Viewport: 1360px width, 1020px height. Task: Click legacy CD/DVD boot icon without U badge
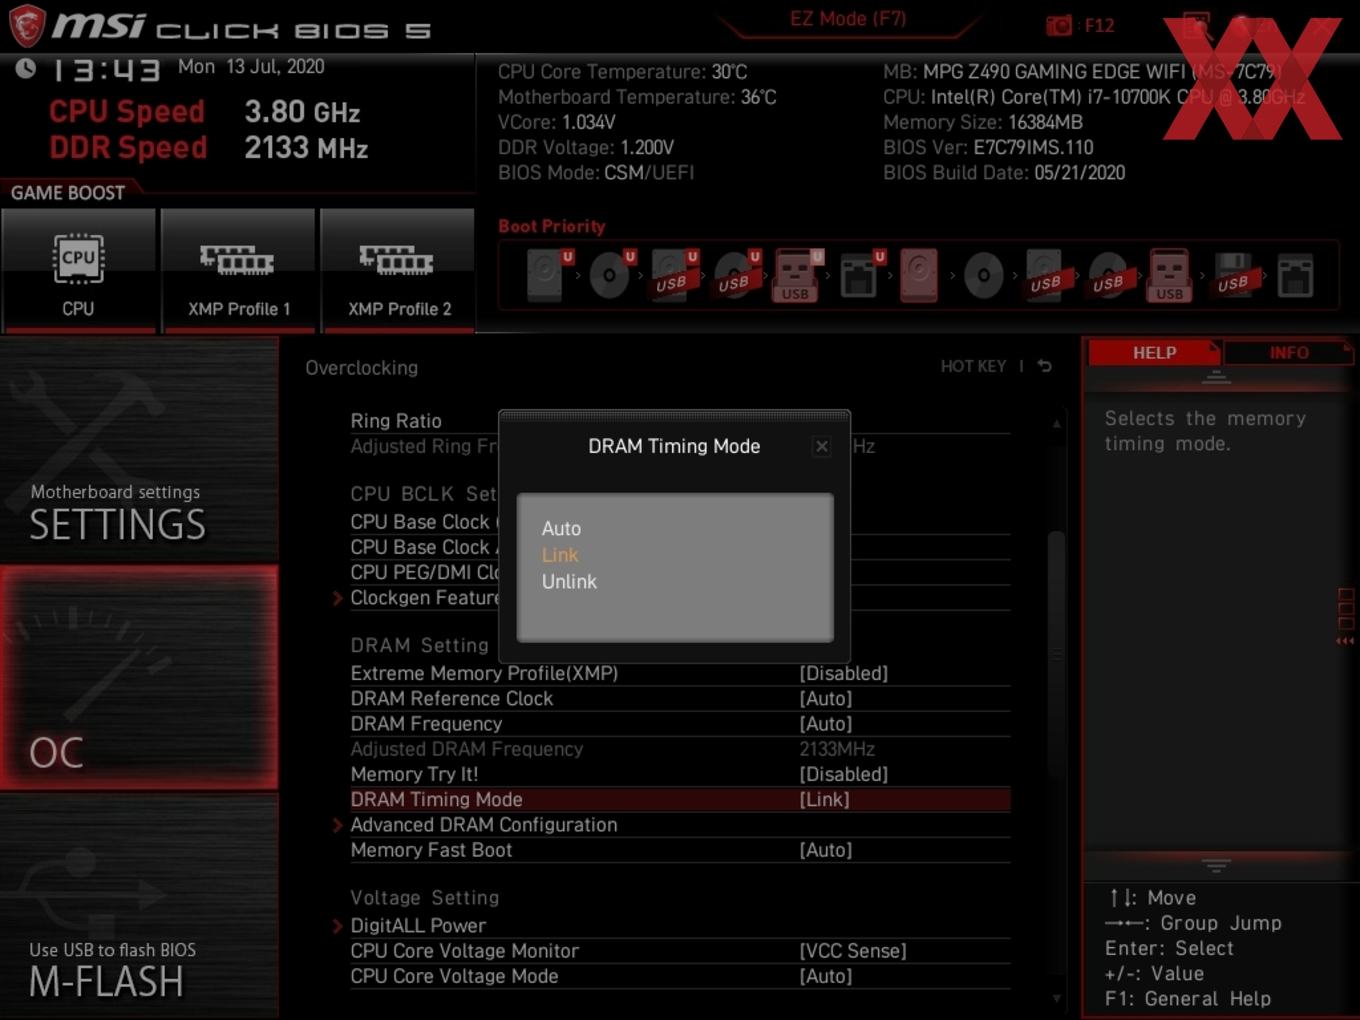coord(983,275)
